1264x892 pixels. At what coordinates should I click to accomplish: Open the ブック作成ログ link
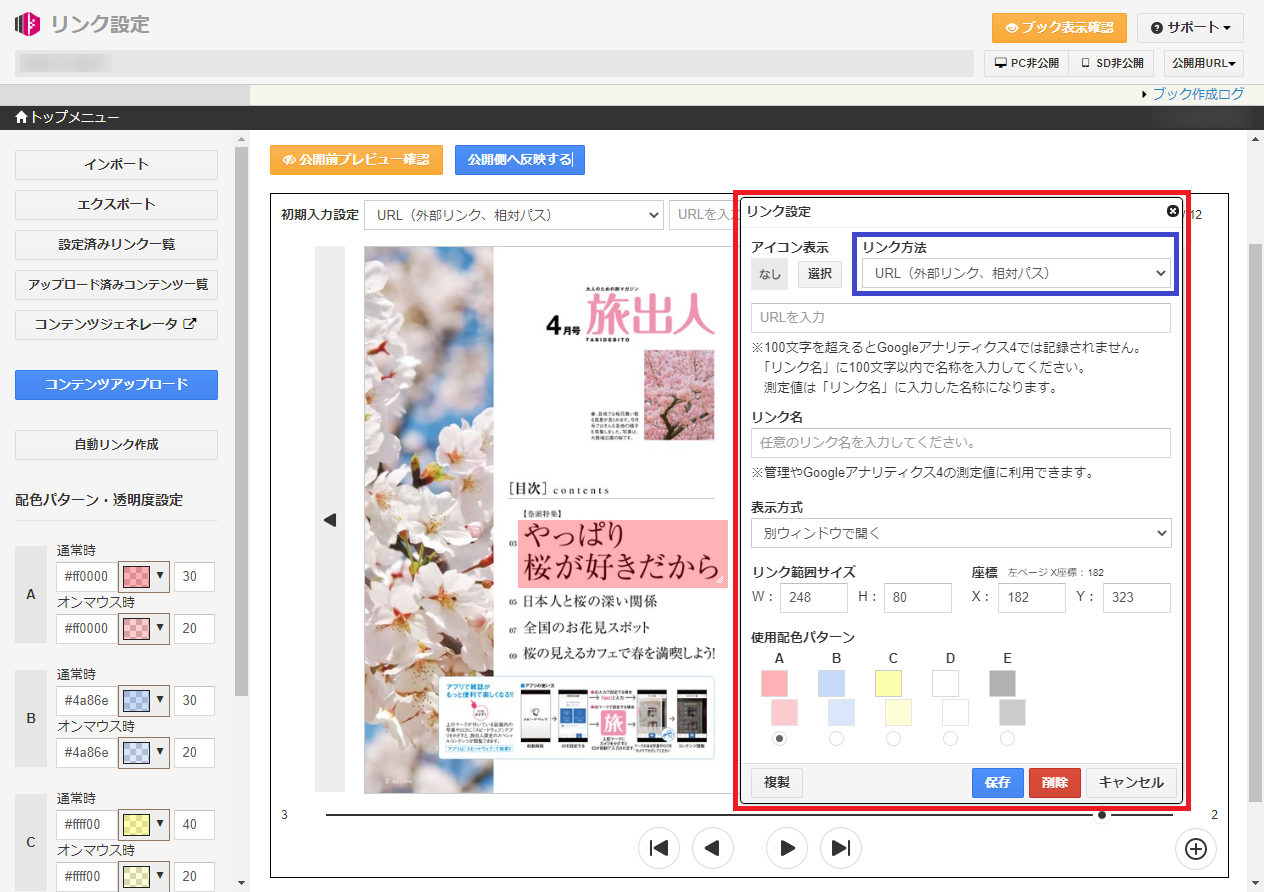coord(1197,94)
